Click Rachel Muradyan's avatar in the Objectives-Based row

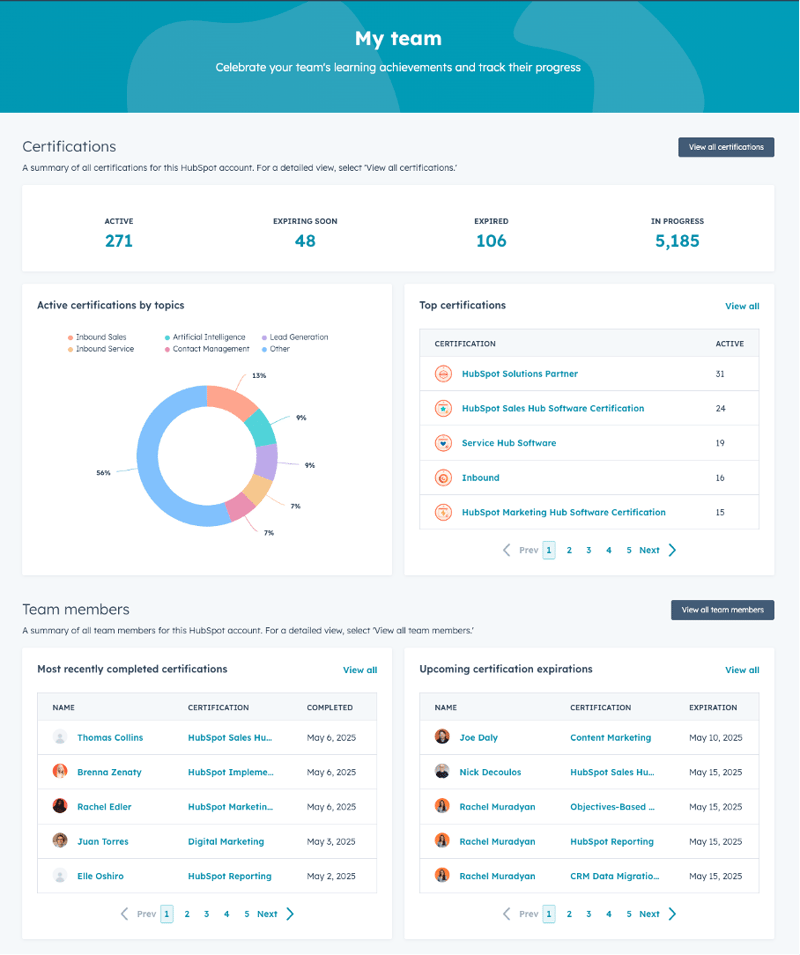[442, 806]
